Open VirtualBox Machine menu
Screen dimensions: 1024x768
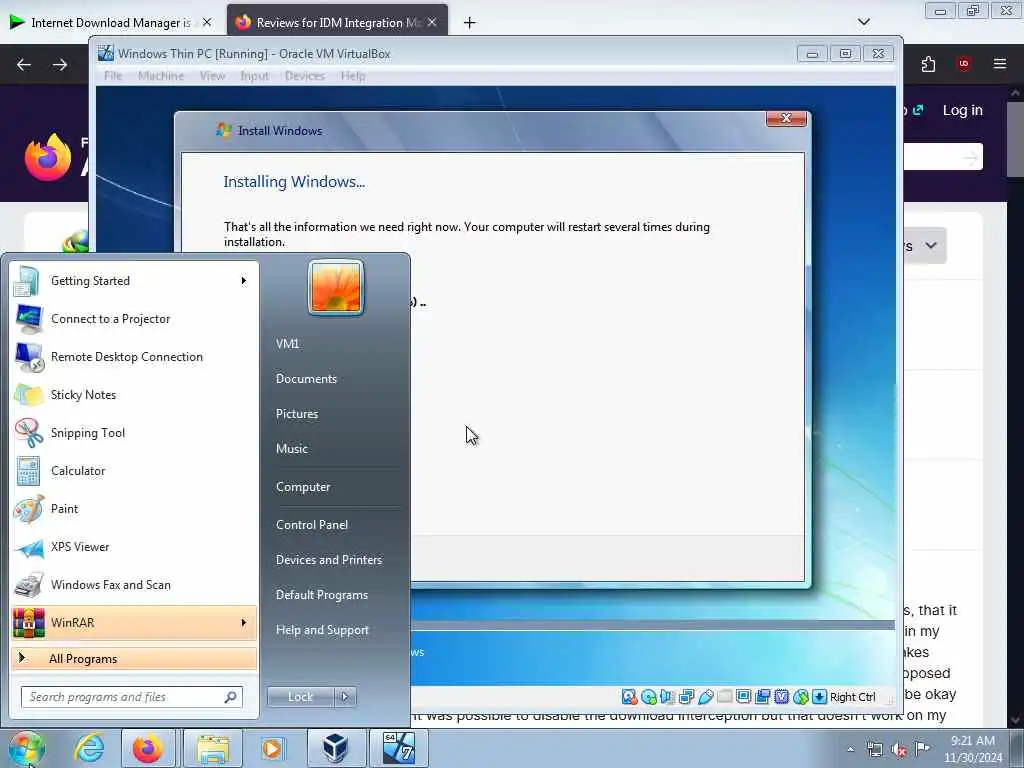[161, 76]
